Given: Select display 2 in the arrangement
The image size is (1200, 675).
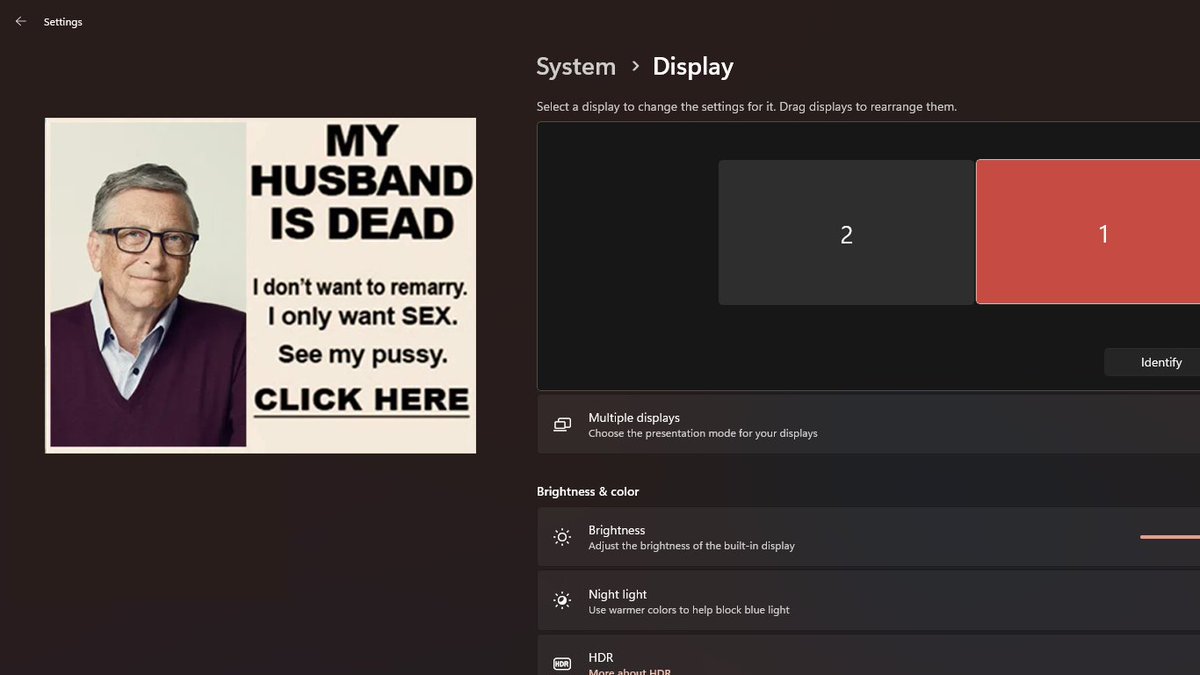Looking at the screenshot, I should pyautogui.click(x=846, y=232).
